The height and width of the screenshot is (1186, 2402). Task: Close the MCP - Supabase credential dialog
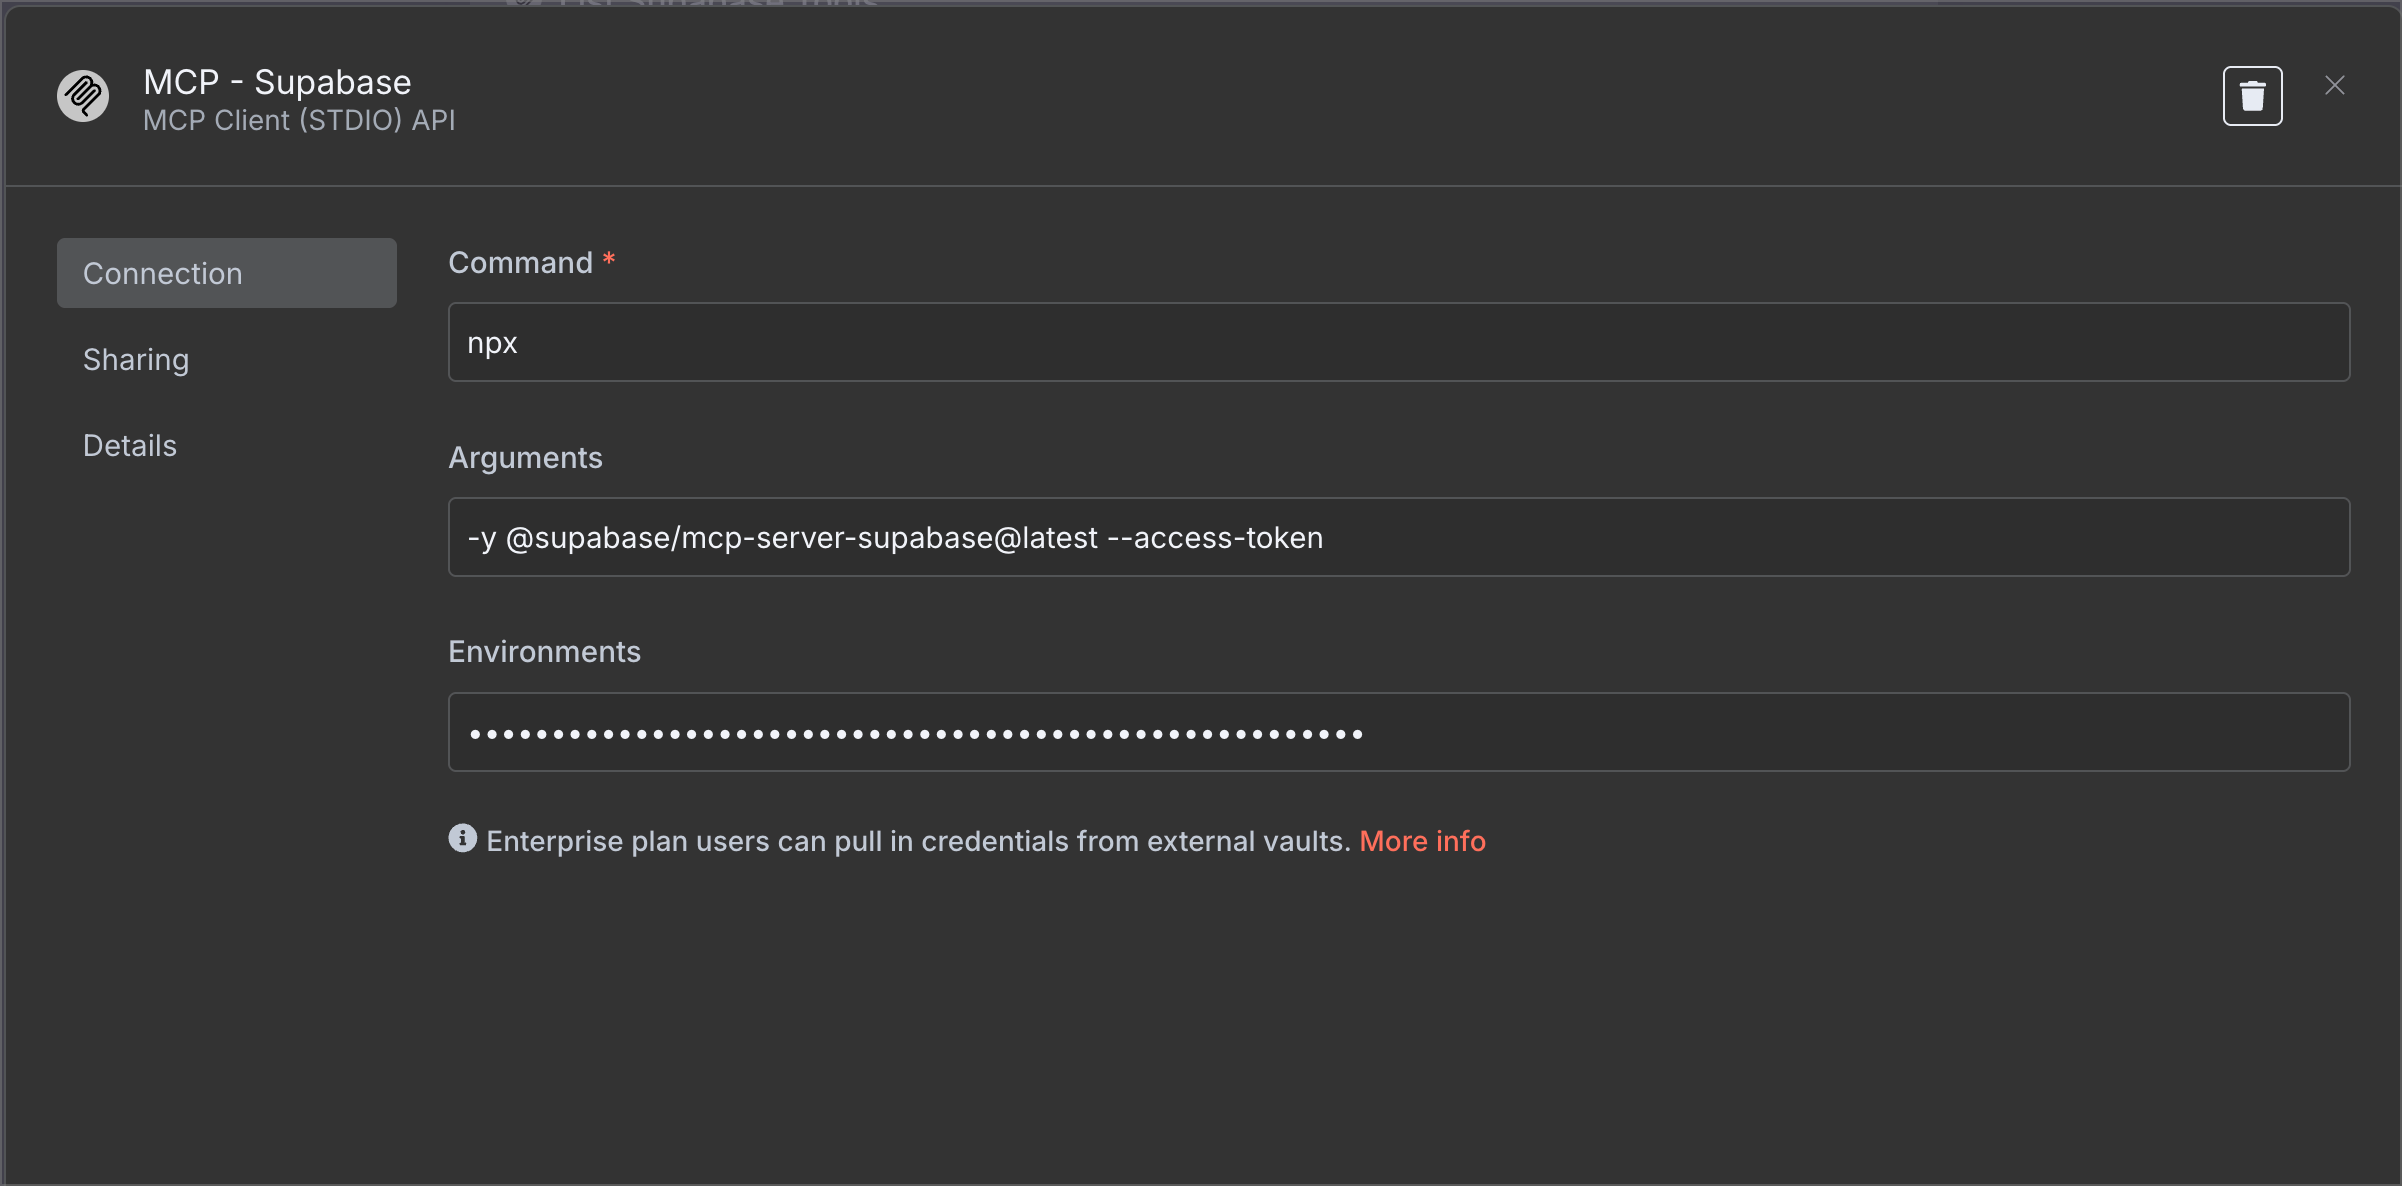point(2335,86)
